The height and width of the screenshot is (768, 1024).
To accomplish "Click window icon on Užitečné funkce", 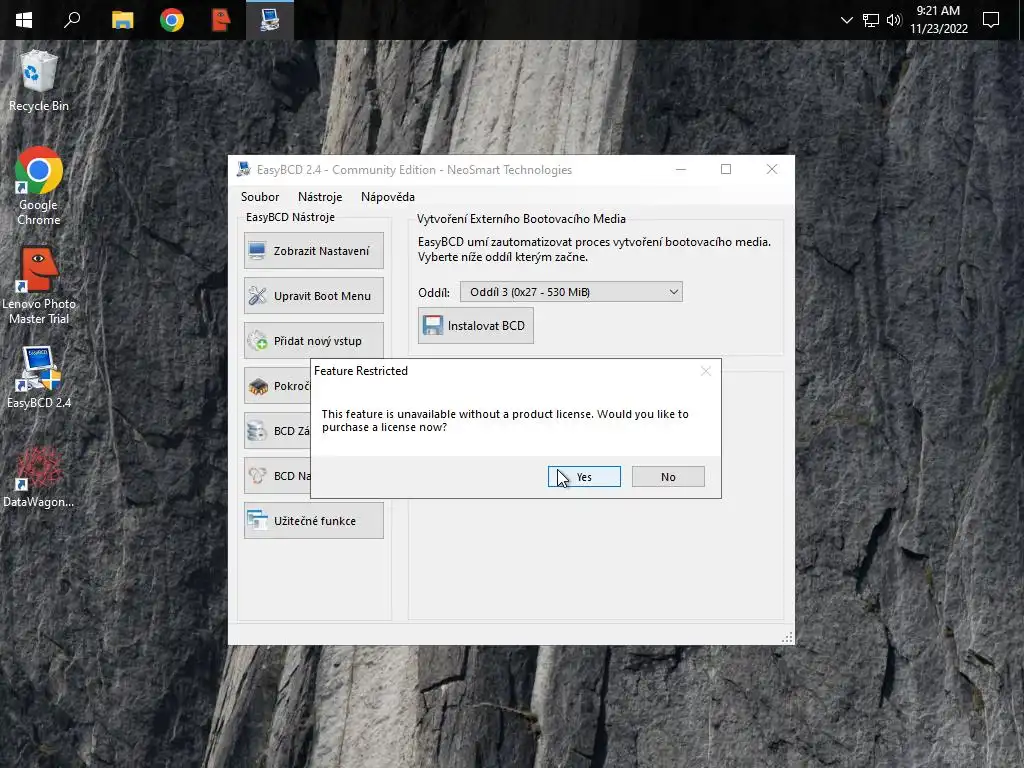I will (x=257, y=520).
